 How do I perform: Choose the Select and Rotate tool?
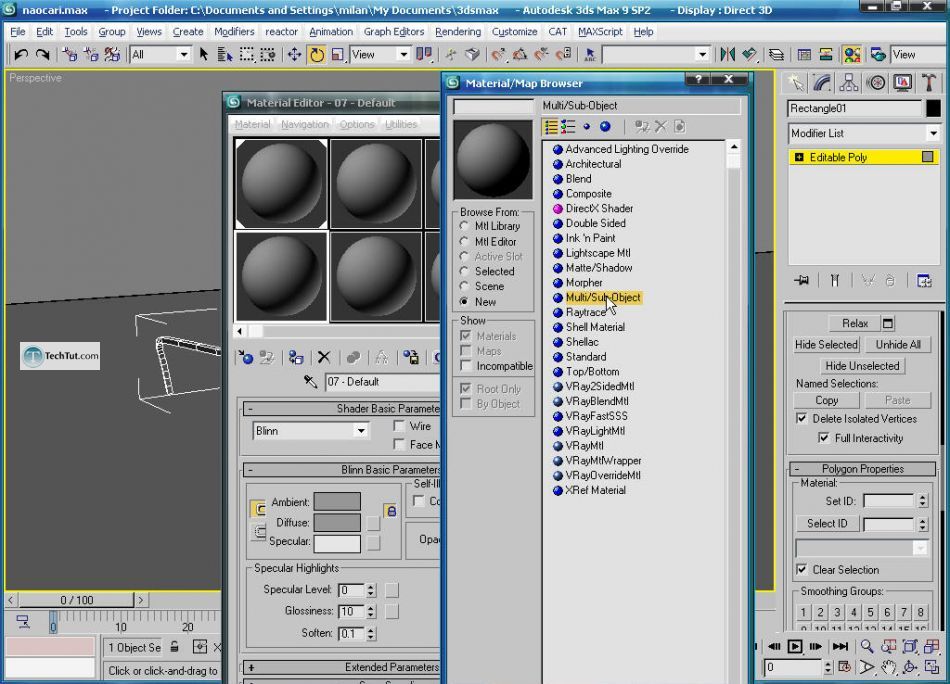coord(316,55)
